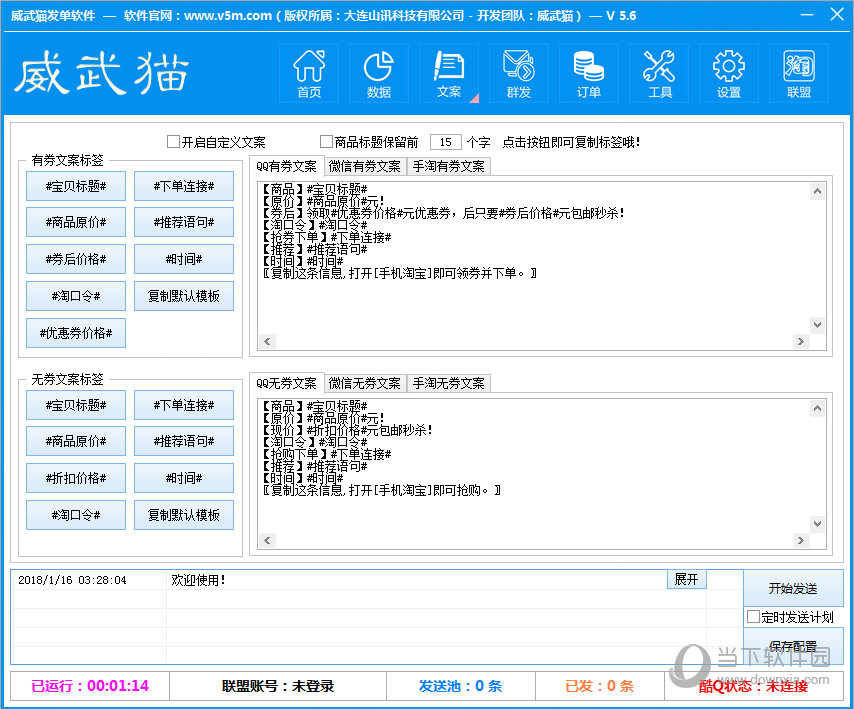Copy the #优惠券价格# tag

(76, 333)
